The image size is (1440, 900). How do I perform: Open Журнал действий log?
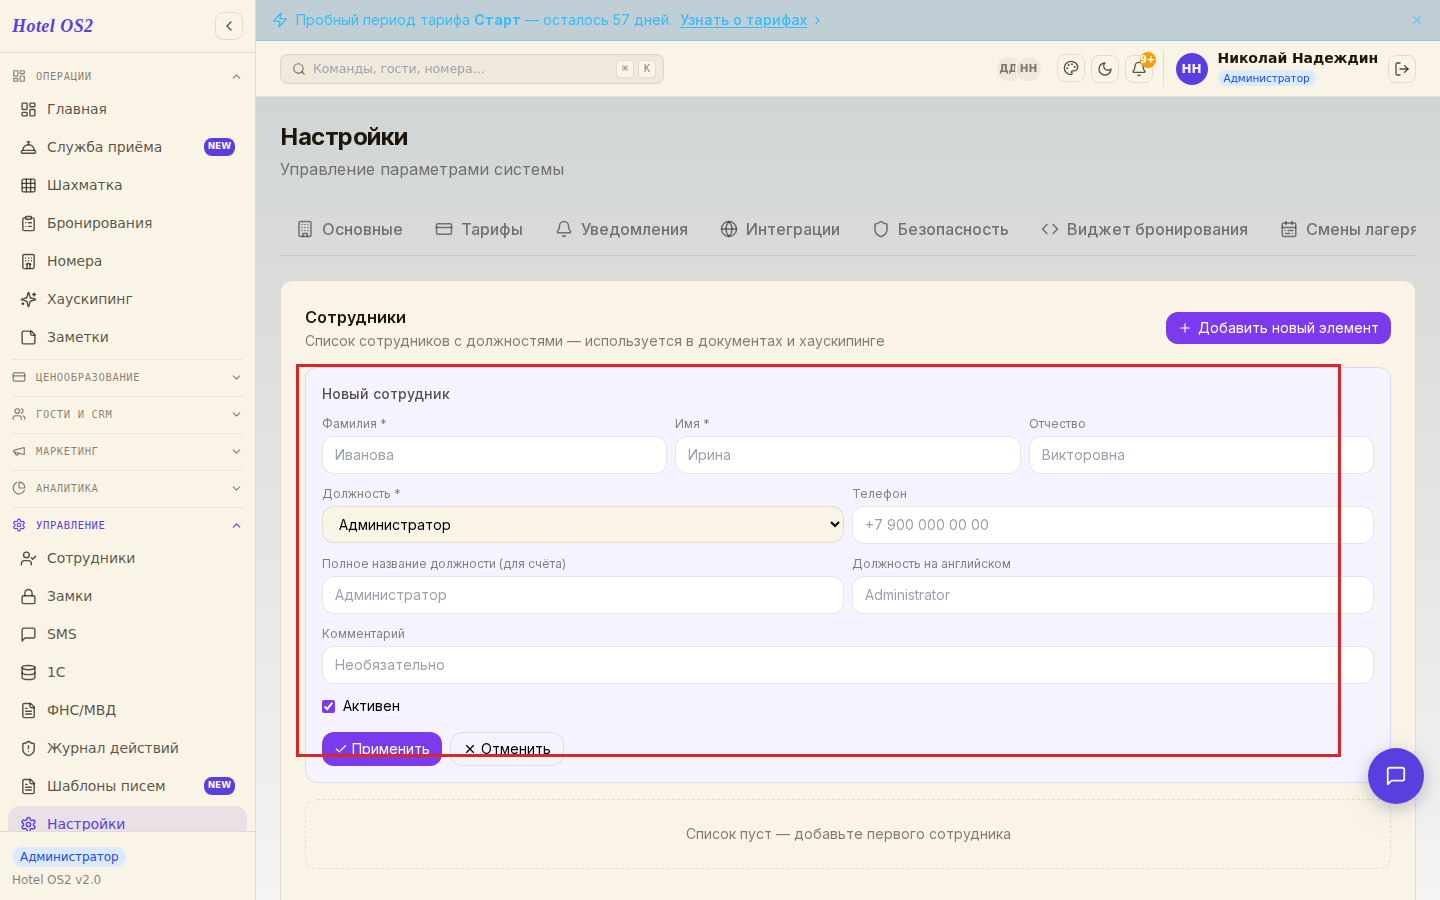coord(126,748)
